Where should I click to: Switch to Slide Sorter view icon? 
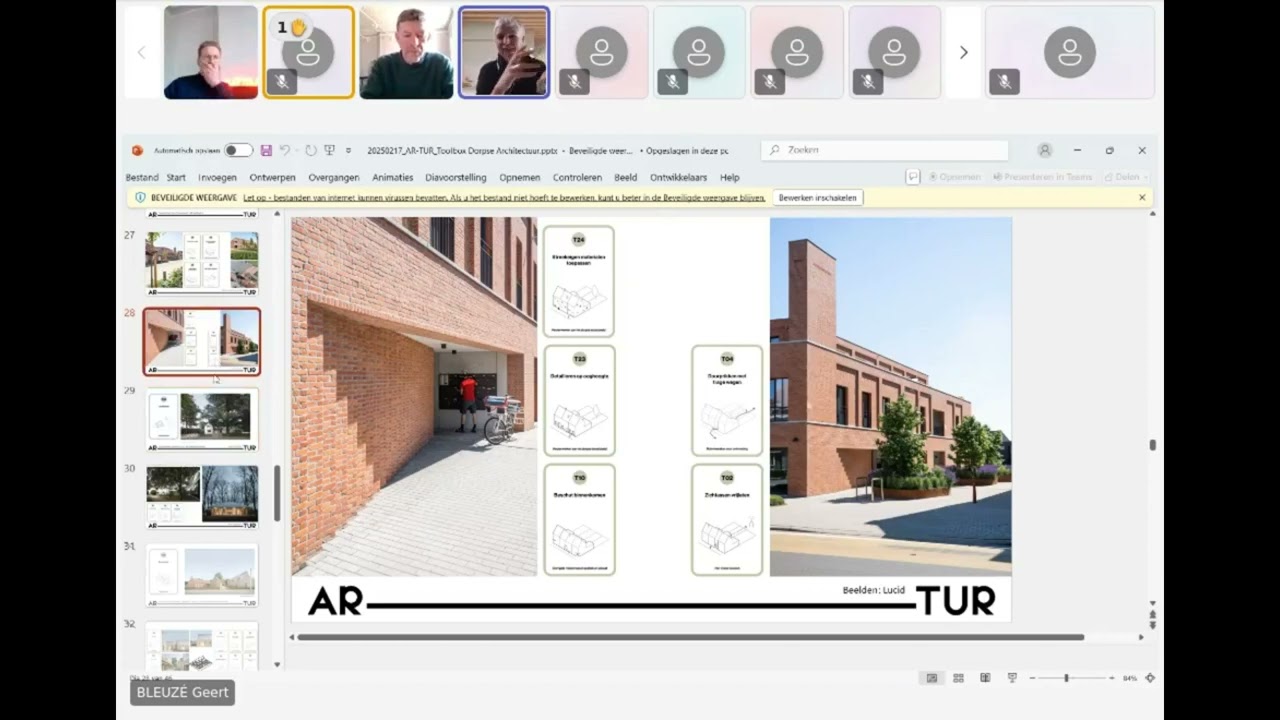coord(958,678)
